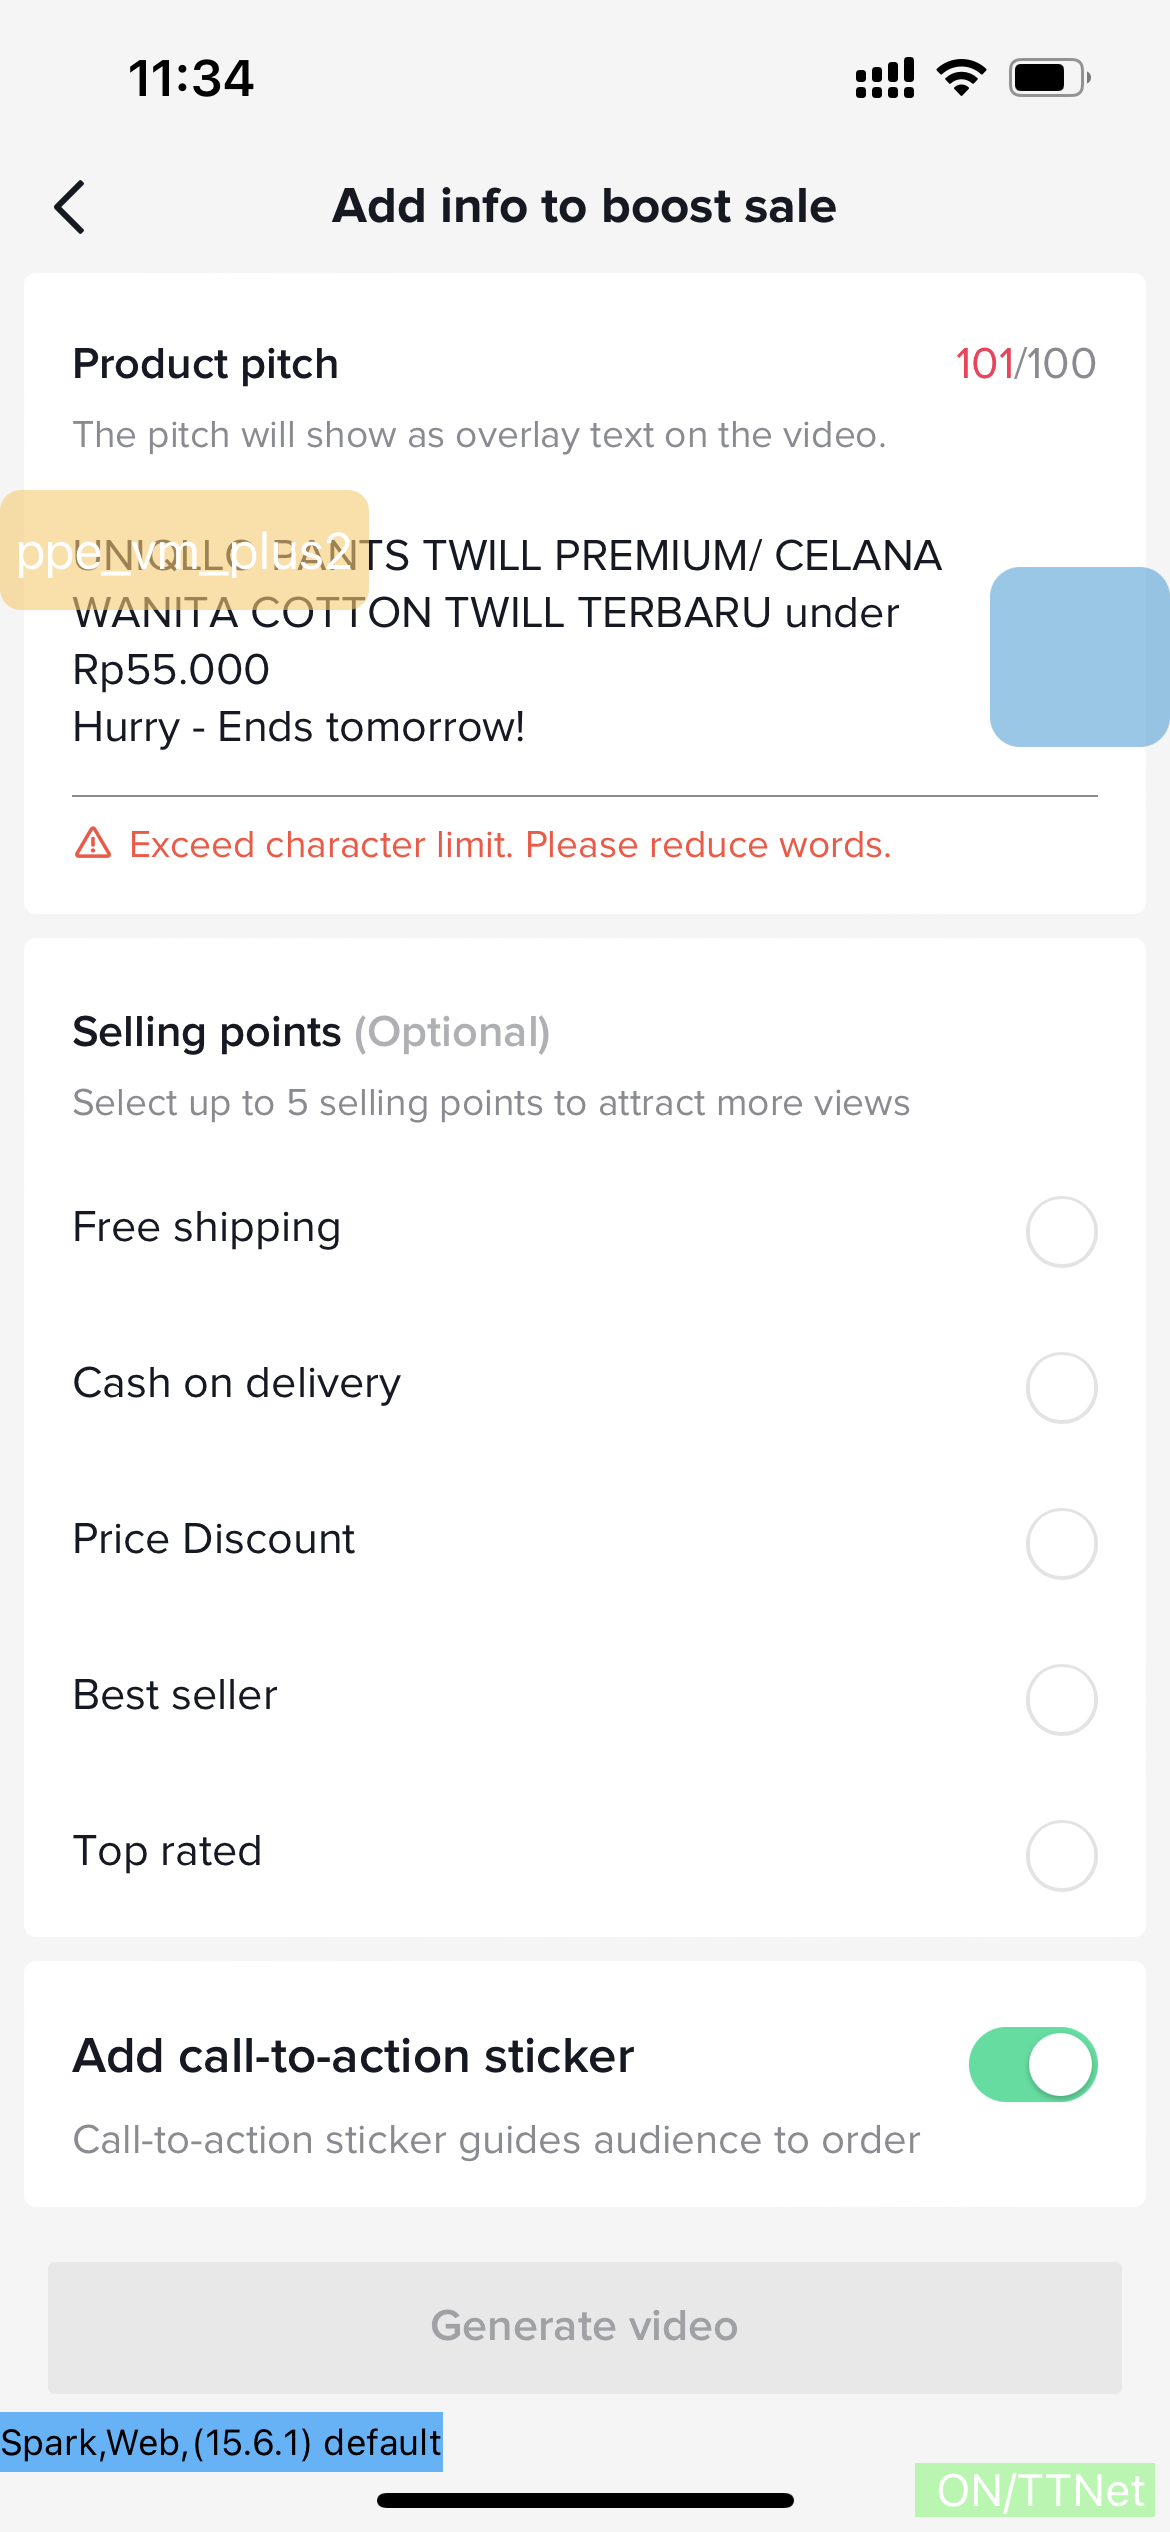Tap the 11:34 clock in status bar

[191, 78]
